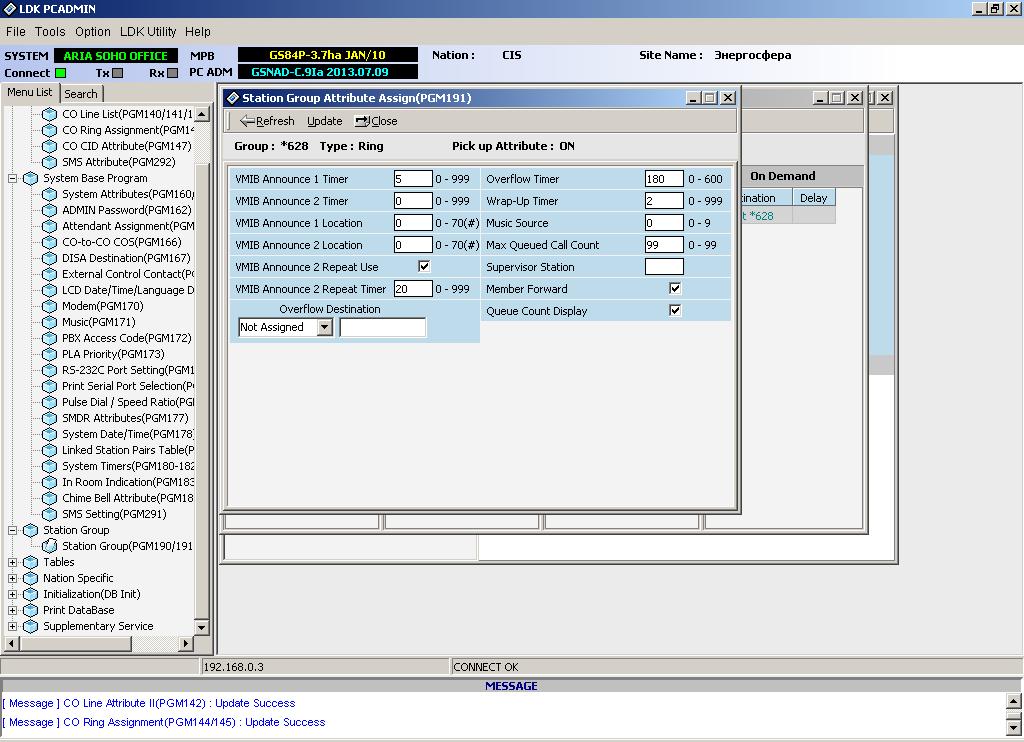Open the Overflow Destination dropdown
Image resolution: width=1024 pixels, height=742 pixels.
coord(324,328)
